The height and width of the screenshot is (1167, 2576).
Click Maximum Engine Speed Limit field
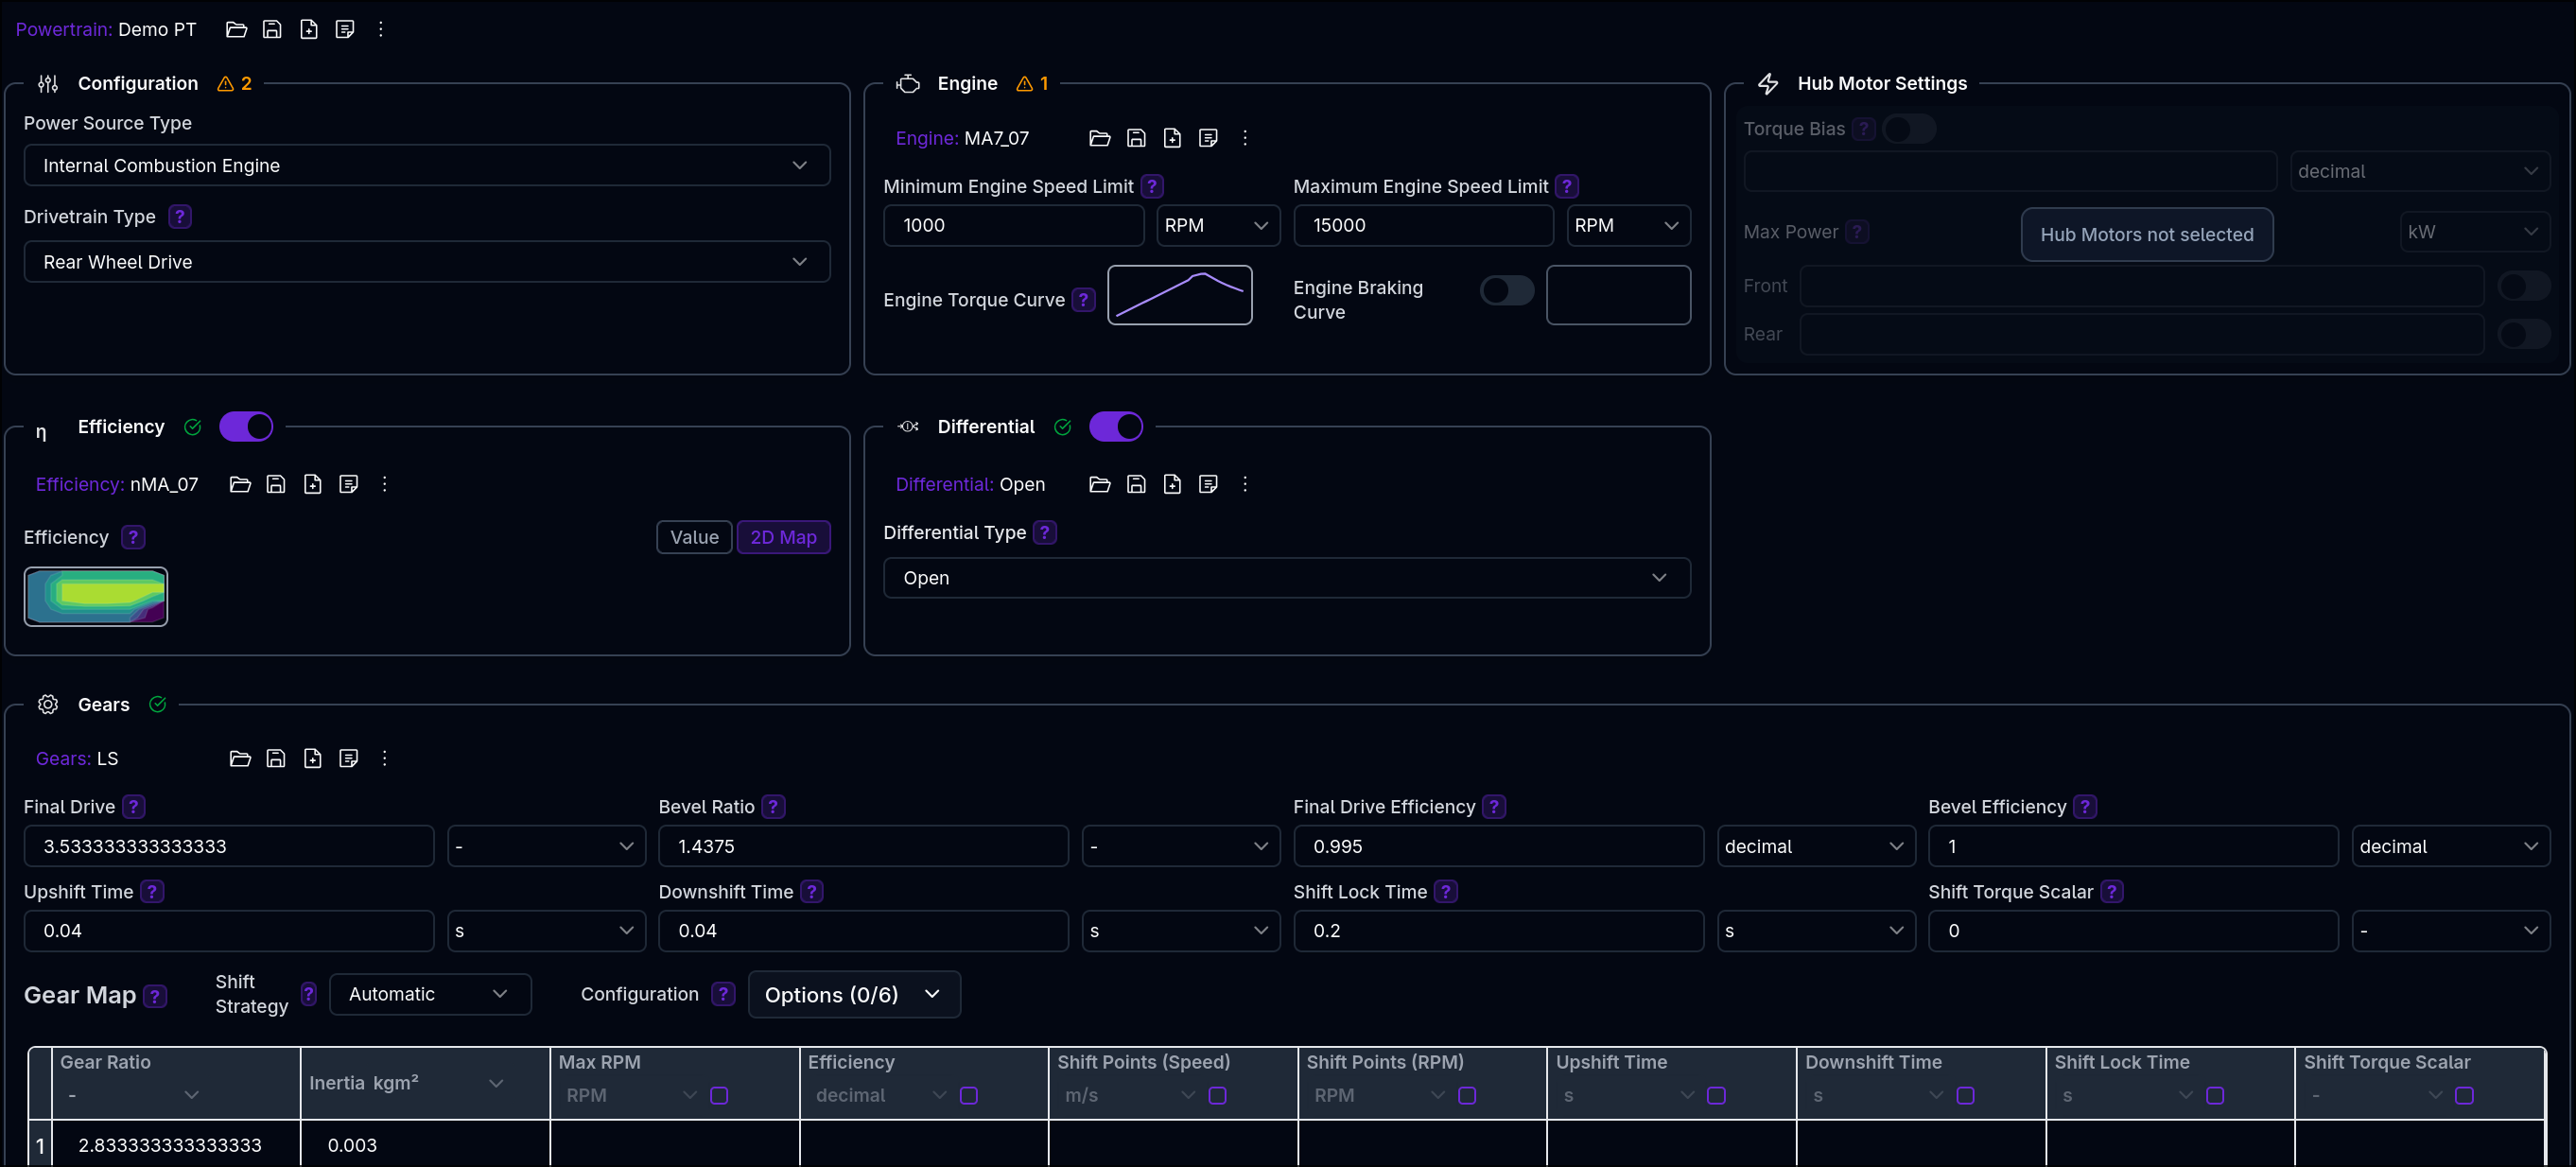tap(1424, 225)
